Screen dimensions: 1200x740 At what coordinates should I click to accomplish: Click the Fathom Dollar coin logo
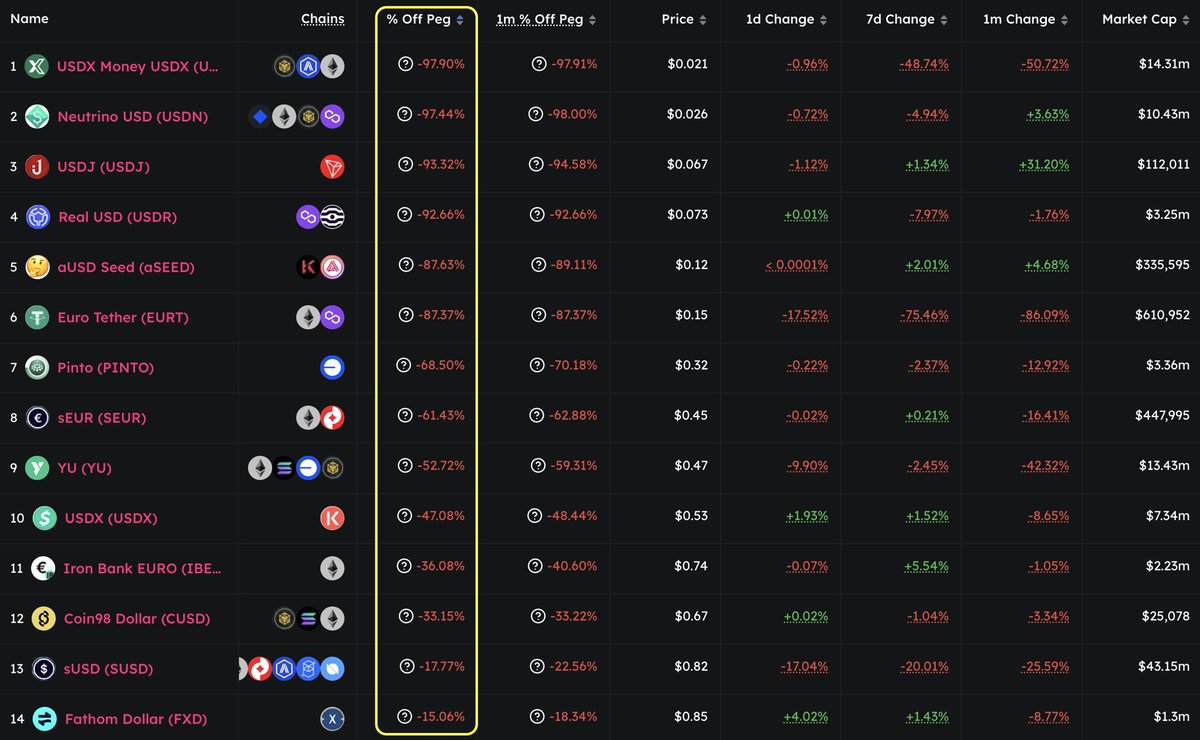click(44, 718)
